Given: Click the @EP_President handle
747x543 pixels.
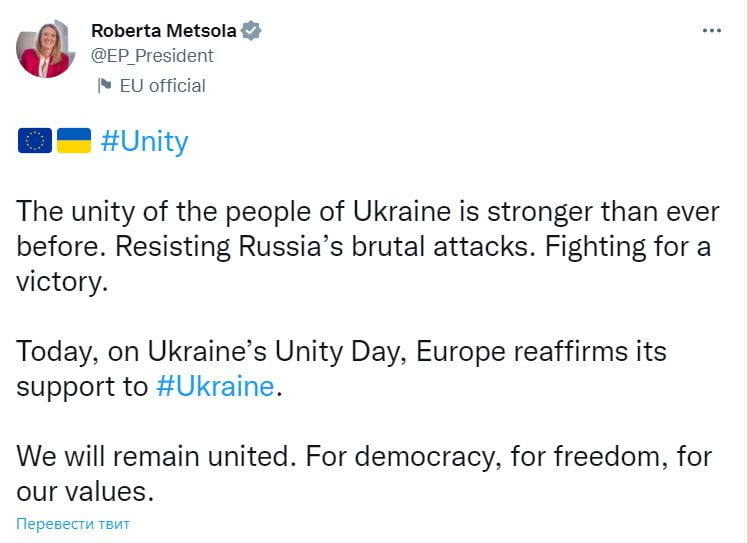Looking at the screenshot, I should (x=152, y=56).
